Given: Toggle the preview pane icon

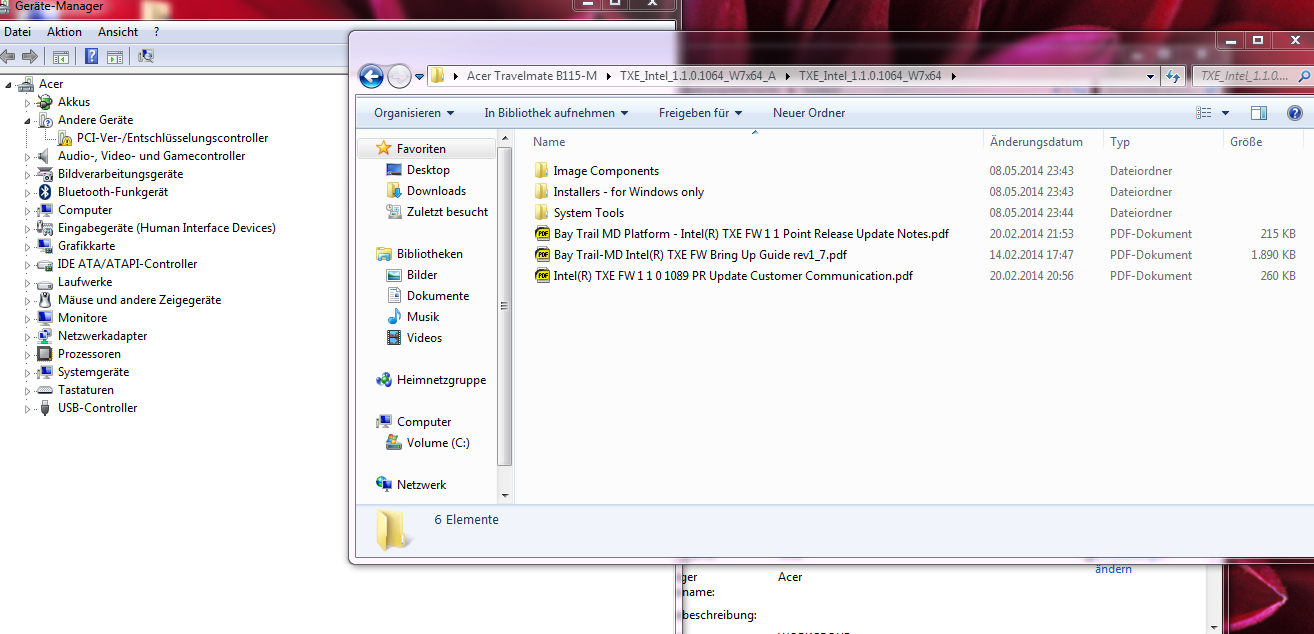Looking at the screenshot, I should click(1259, 113).
